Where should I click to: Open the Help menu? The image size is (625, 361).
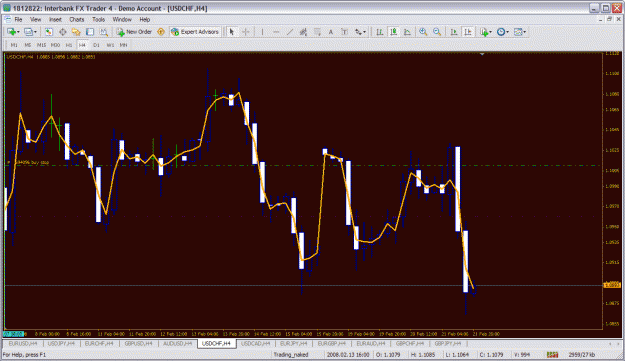(145, 20)
